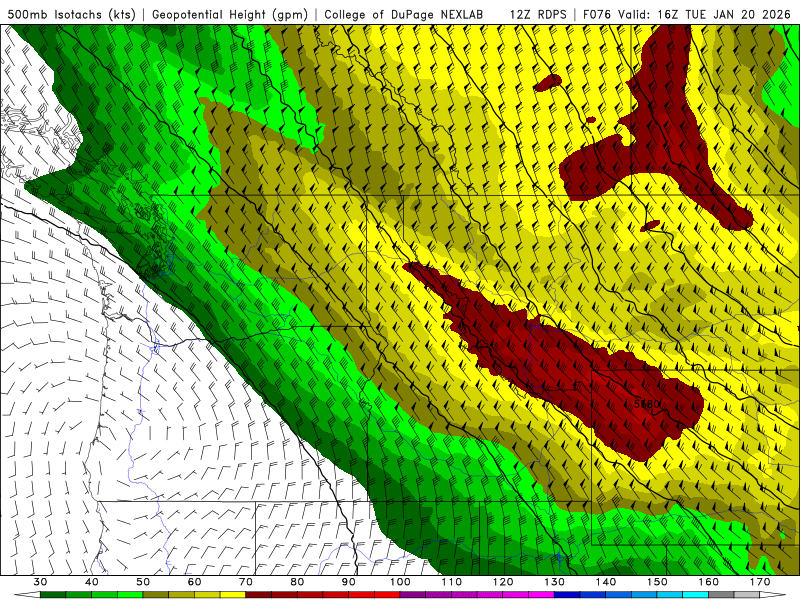Click the cyan 155-160 kt colorbar swatch

(x=696, y=595)
